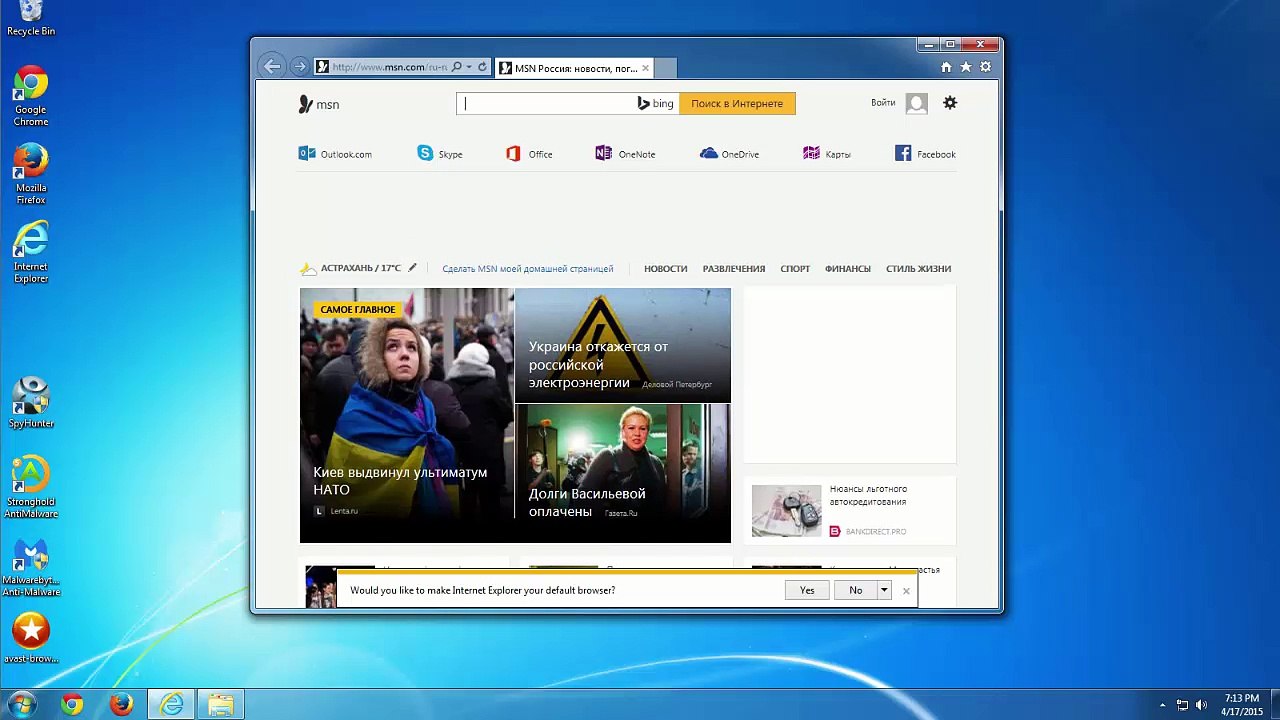The width and height of the screenshot is (1280, 720).
Task: Open Outlook.com from the services row
Action: click(x=335, y=154)
